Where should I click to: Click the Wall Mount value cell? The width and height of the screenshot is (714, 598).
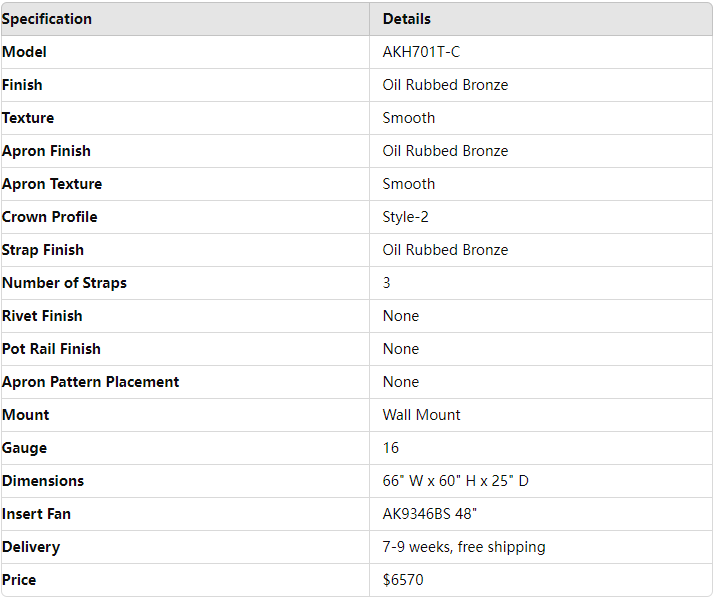[422, 415]
